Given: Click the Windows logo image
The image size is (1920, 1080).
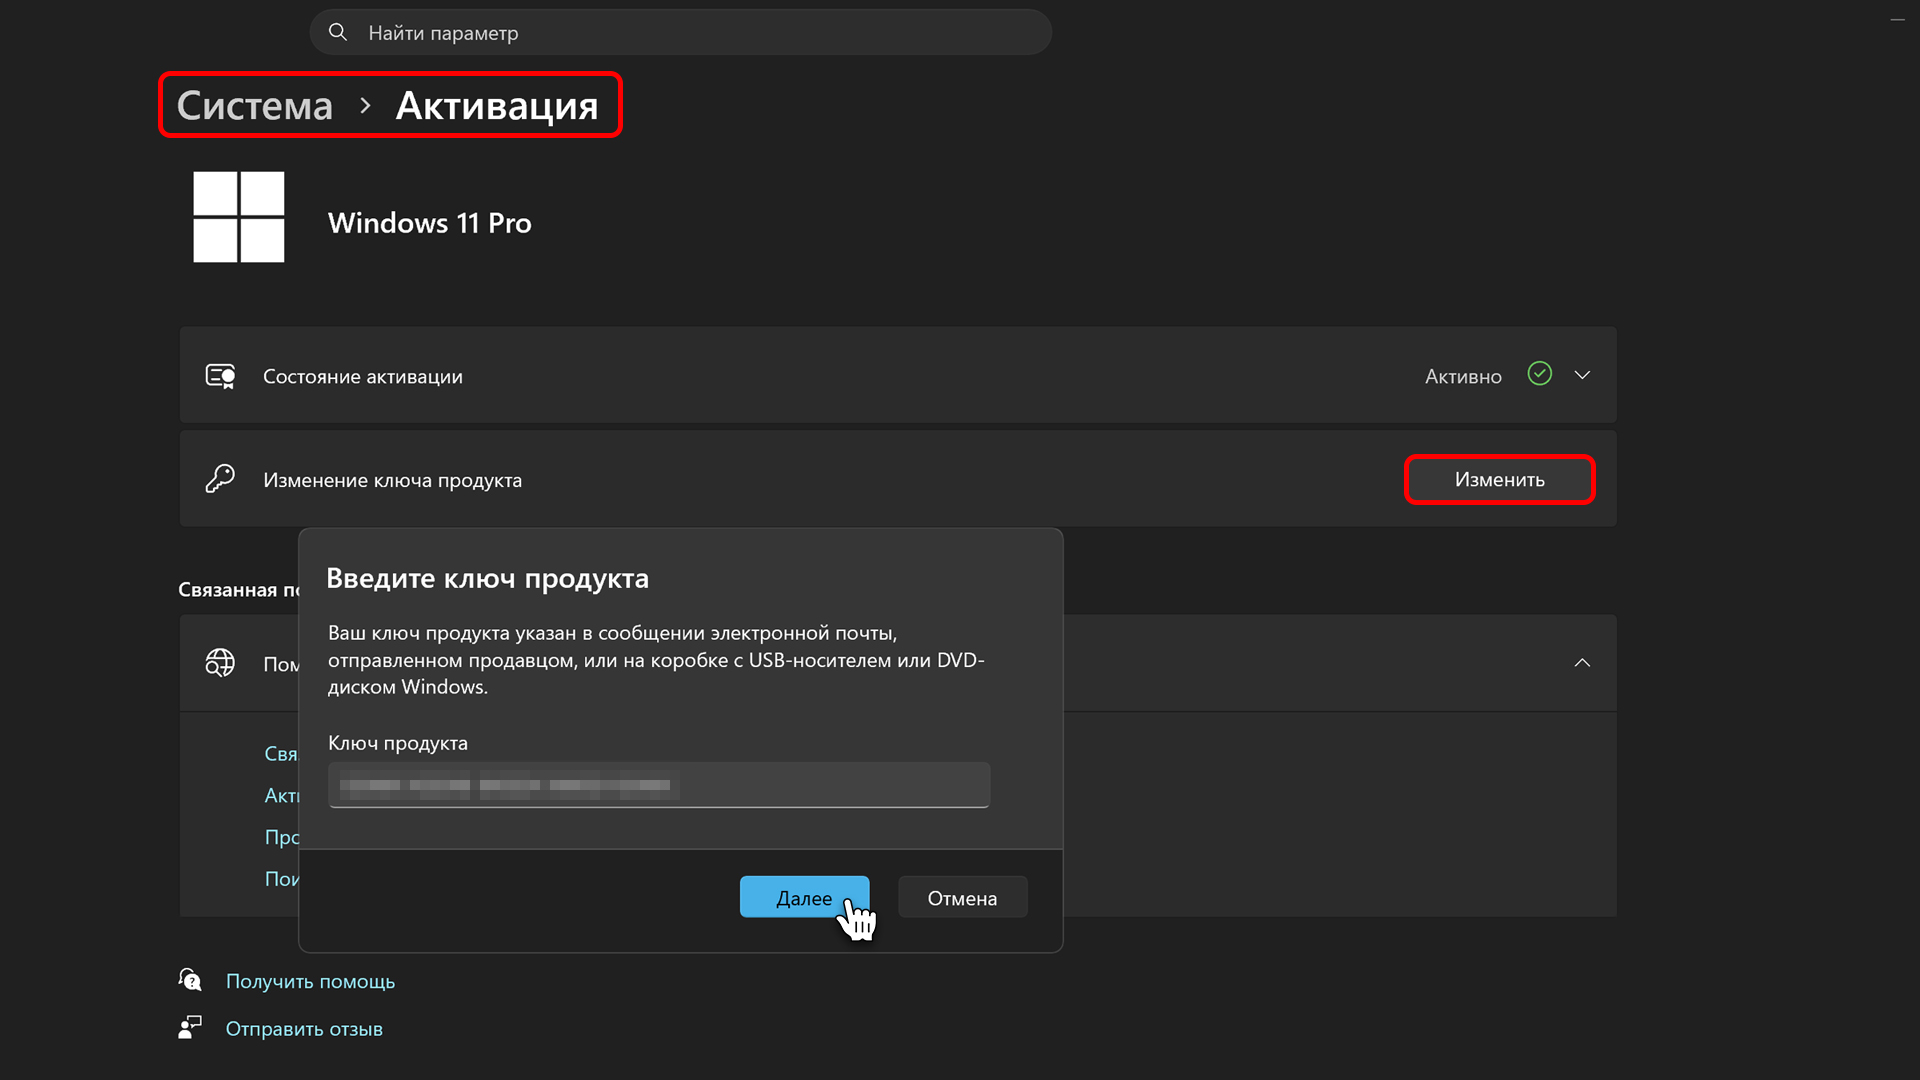Looking at the screenshot, I should (238, 217).
